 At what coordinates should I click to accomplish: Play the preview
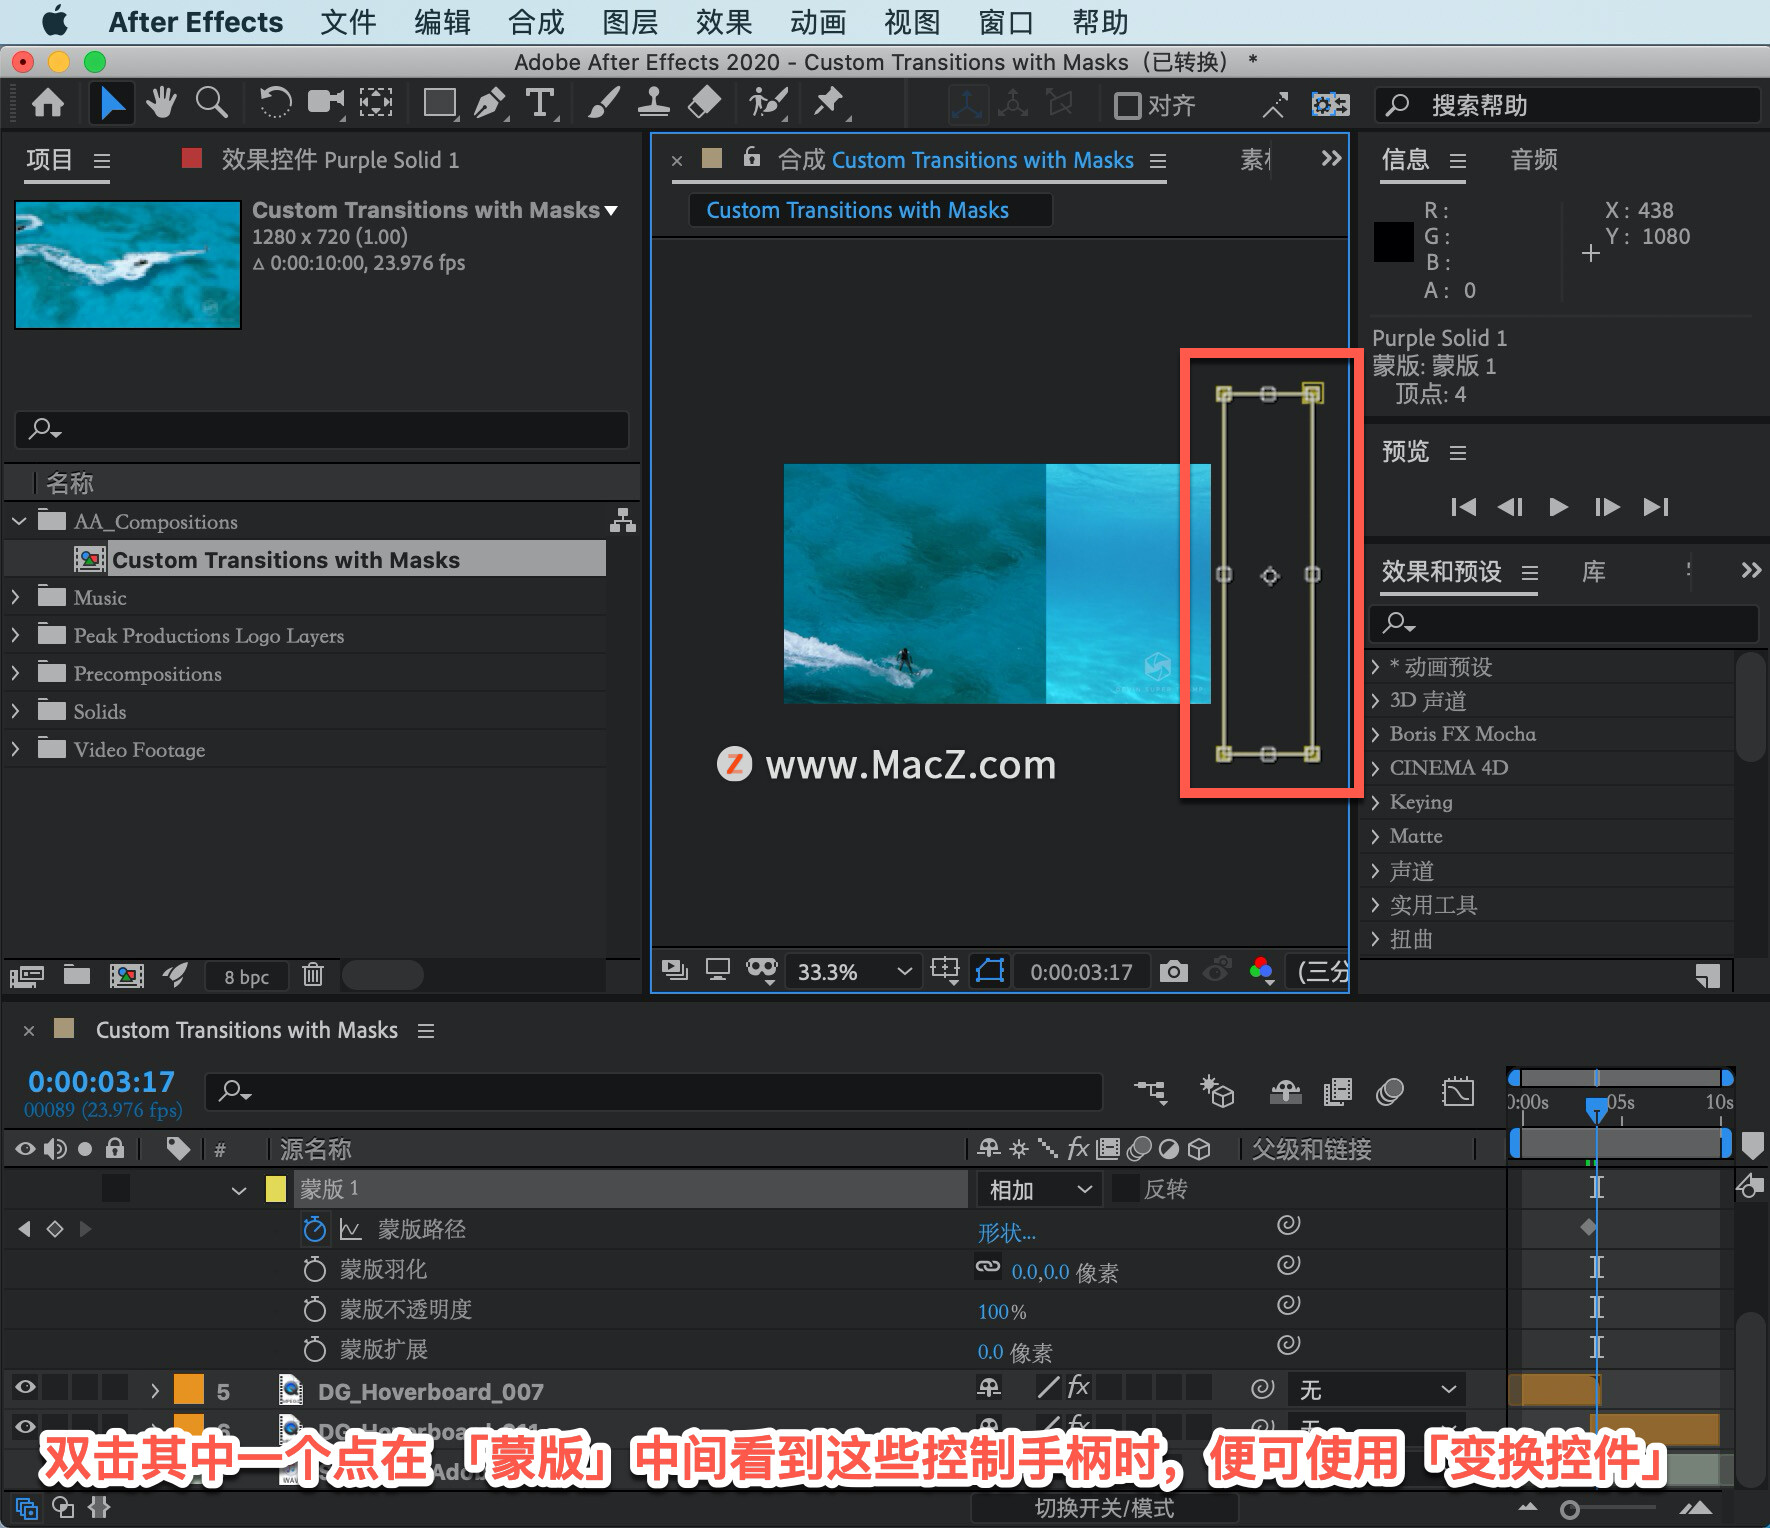(1558, 507)
